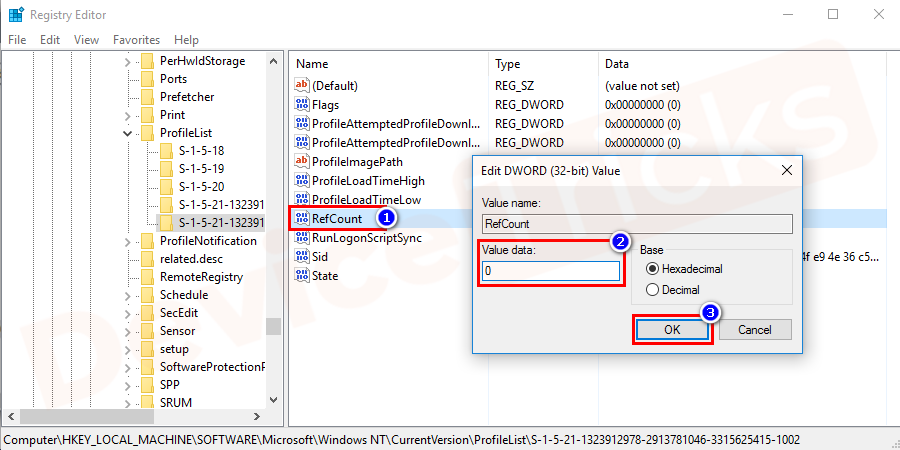Click the S-1-5-18 folder icon
Screen dimensions: 900x450
tap(166, 151)
